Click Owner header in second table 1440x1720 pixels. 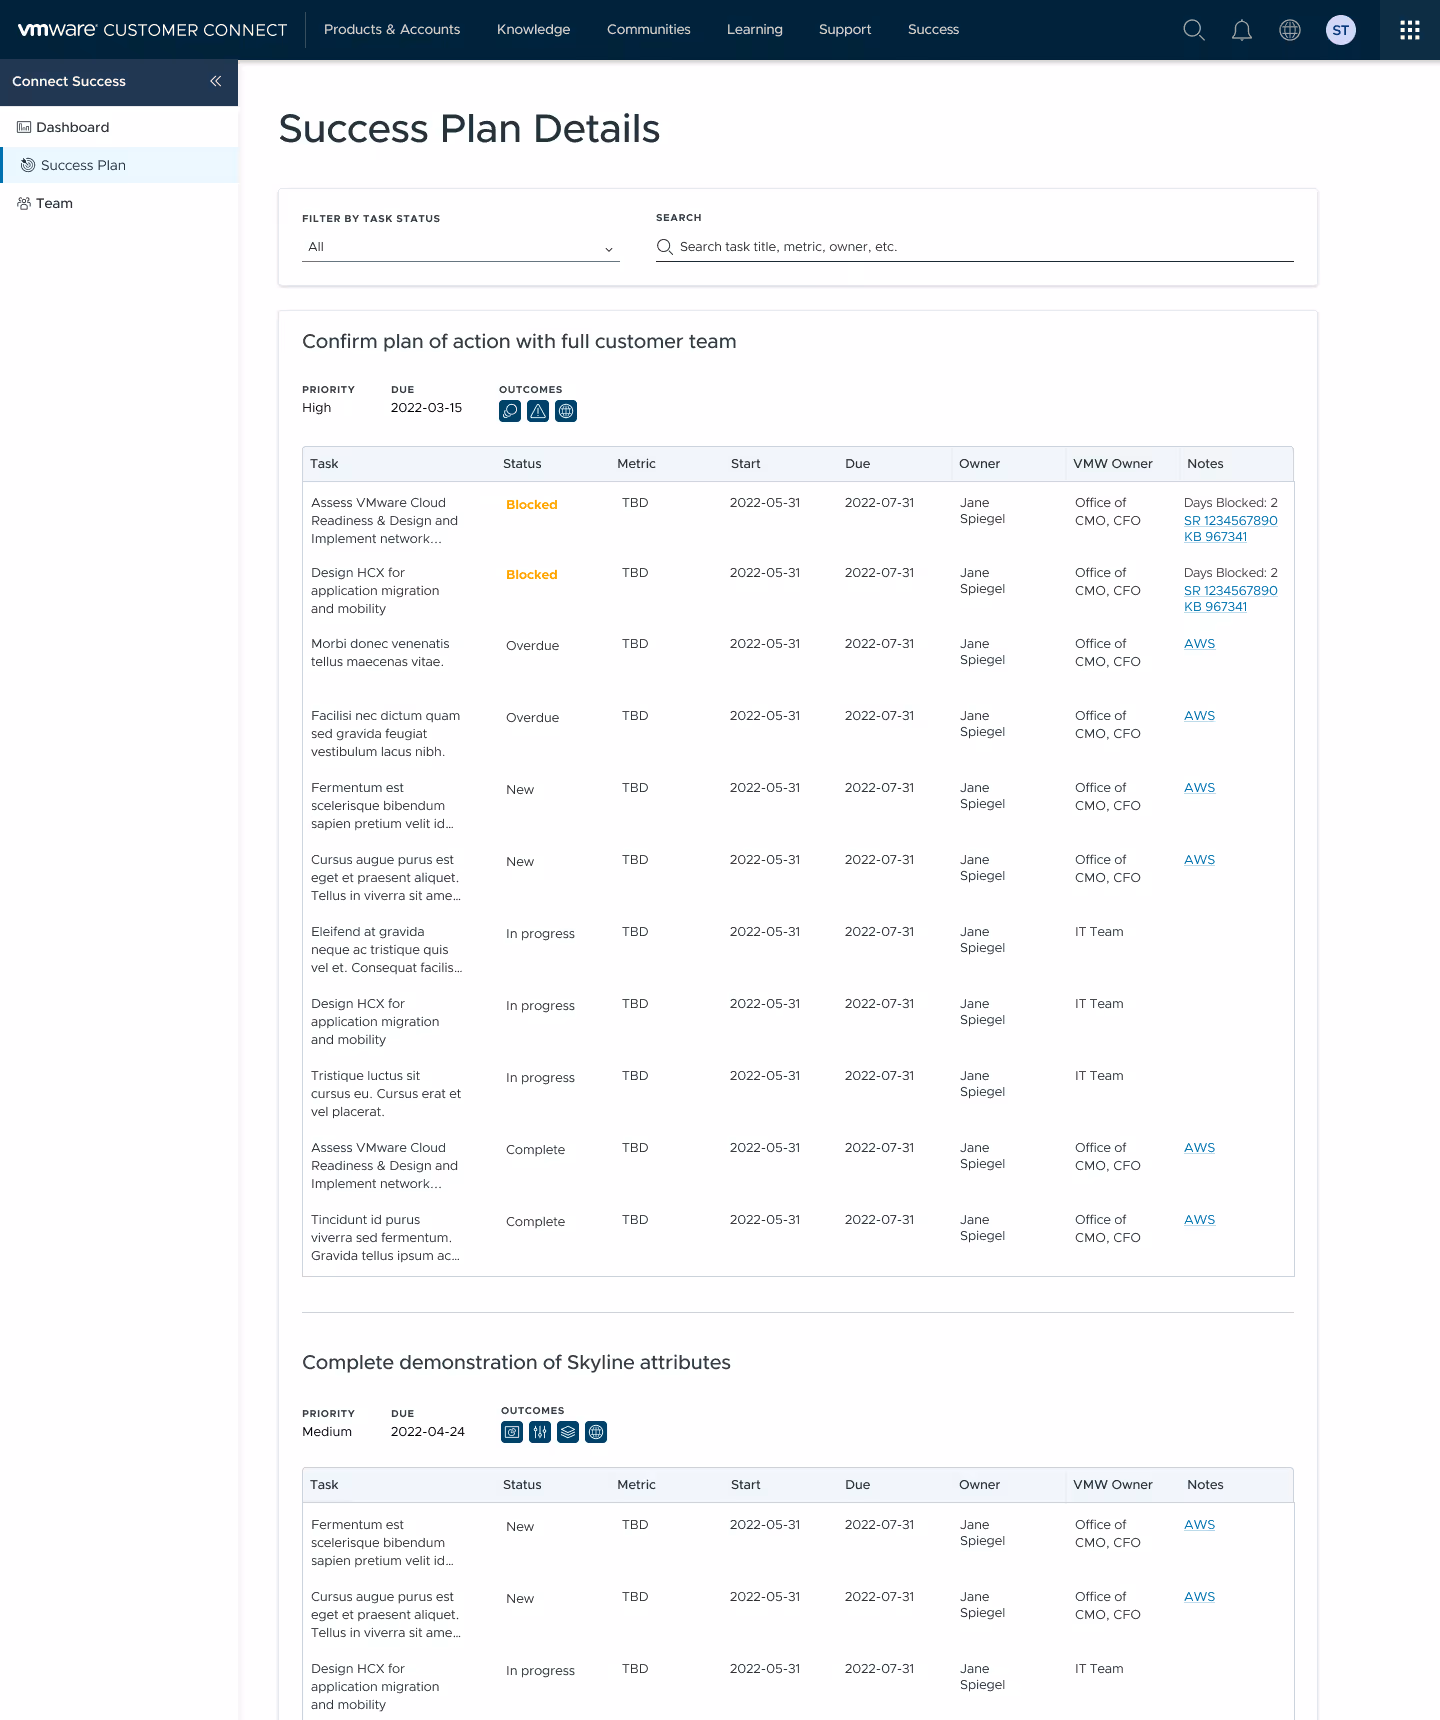[x=979, y=1485]
